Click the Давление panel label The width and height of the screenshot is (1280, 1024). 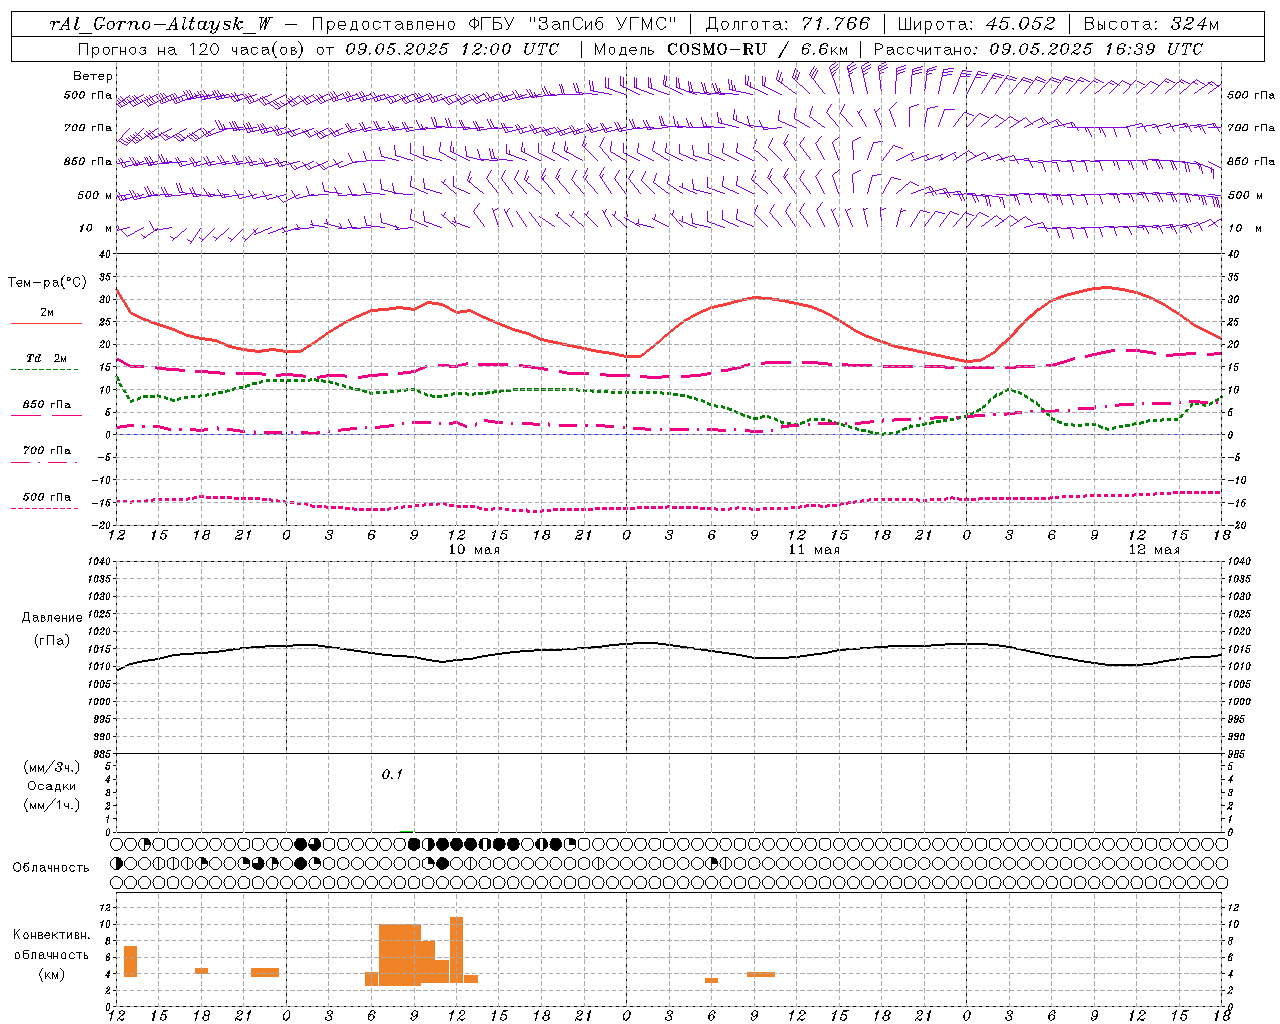click(52, 618)
